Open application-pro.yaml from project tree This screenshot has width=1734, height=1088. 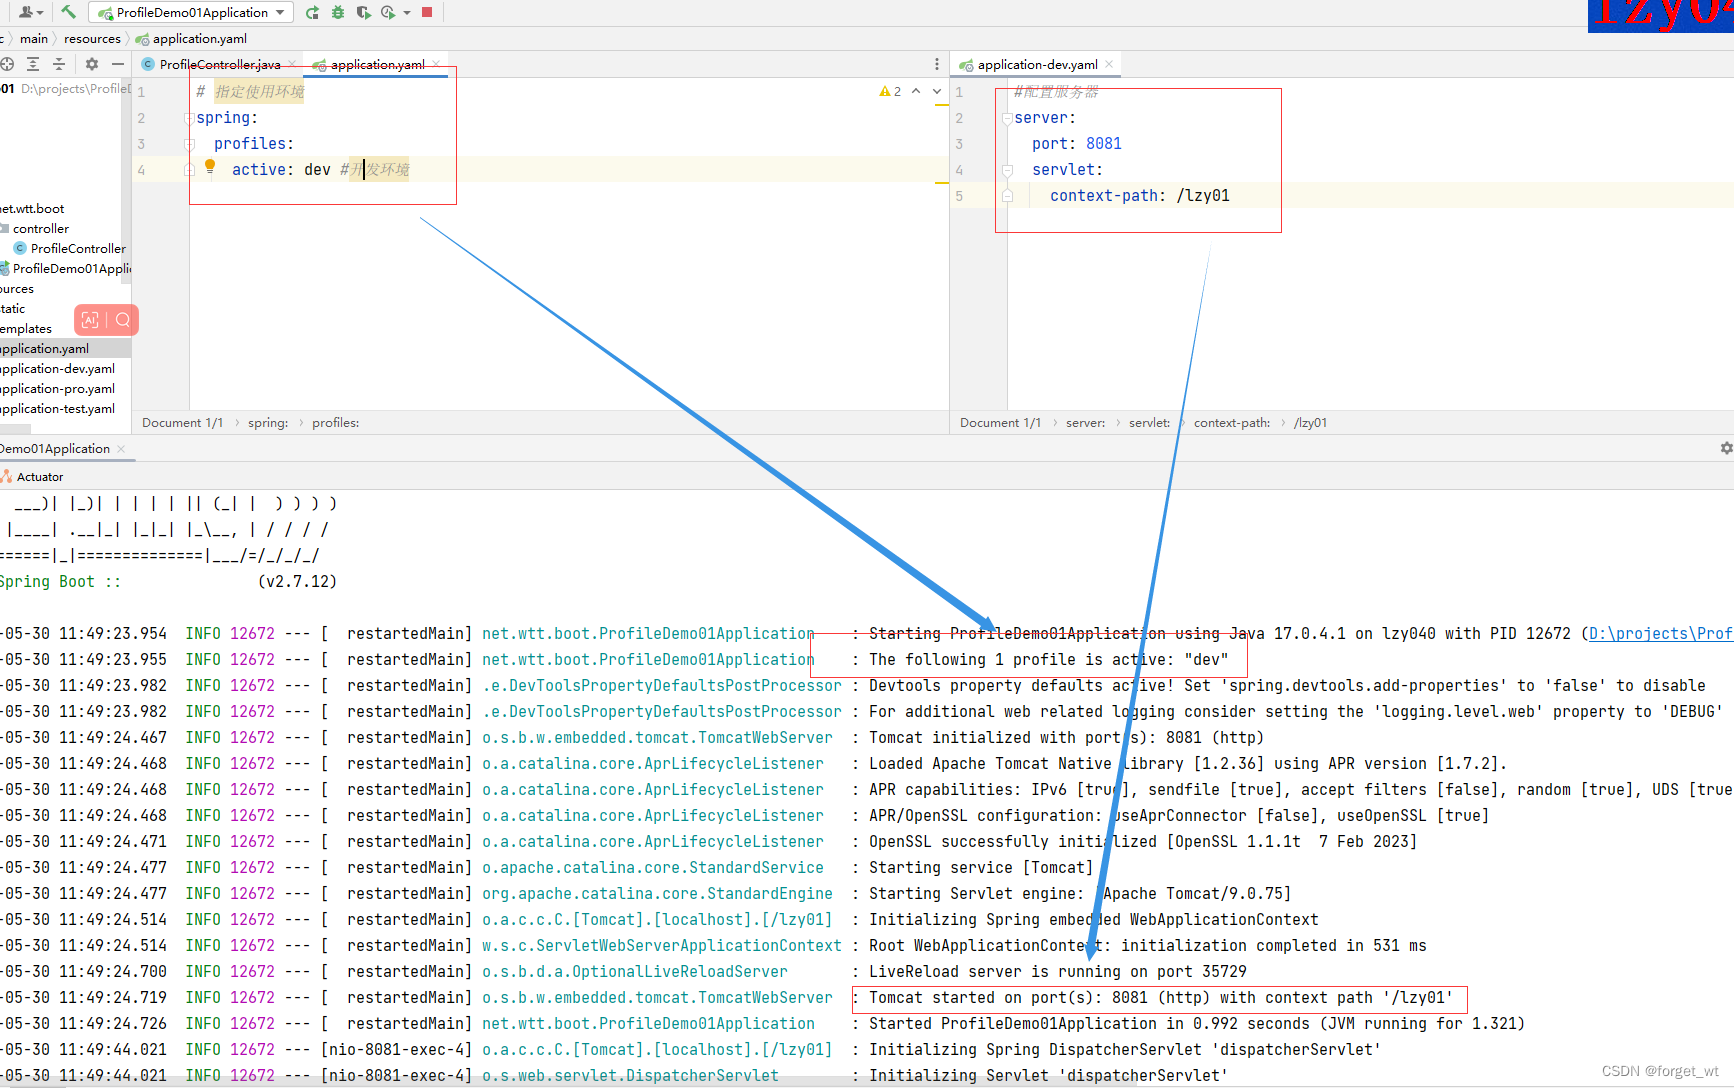click(x=58, y=389)
